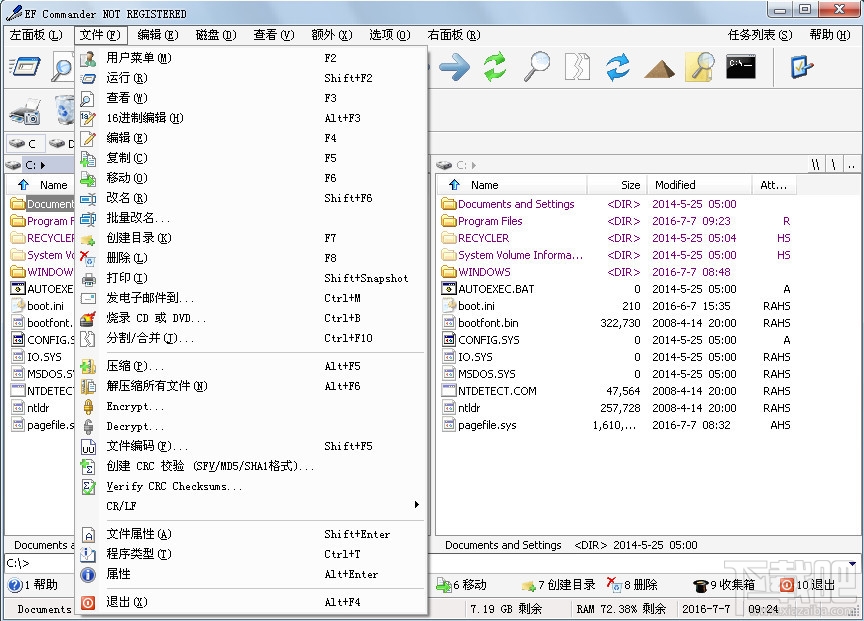Click the printer icon in the left sidebar

coord(22,110)
